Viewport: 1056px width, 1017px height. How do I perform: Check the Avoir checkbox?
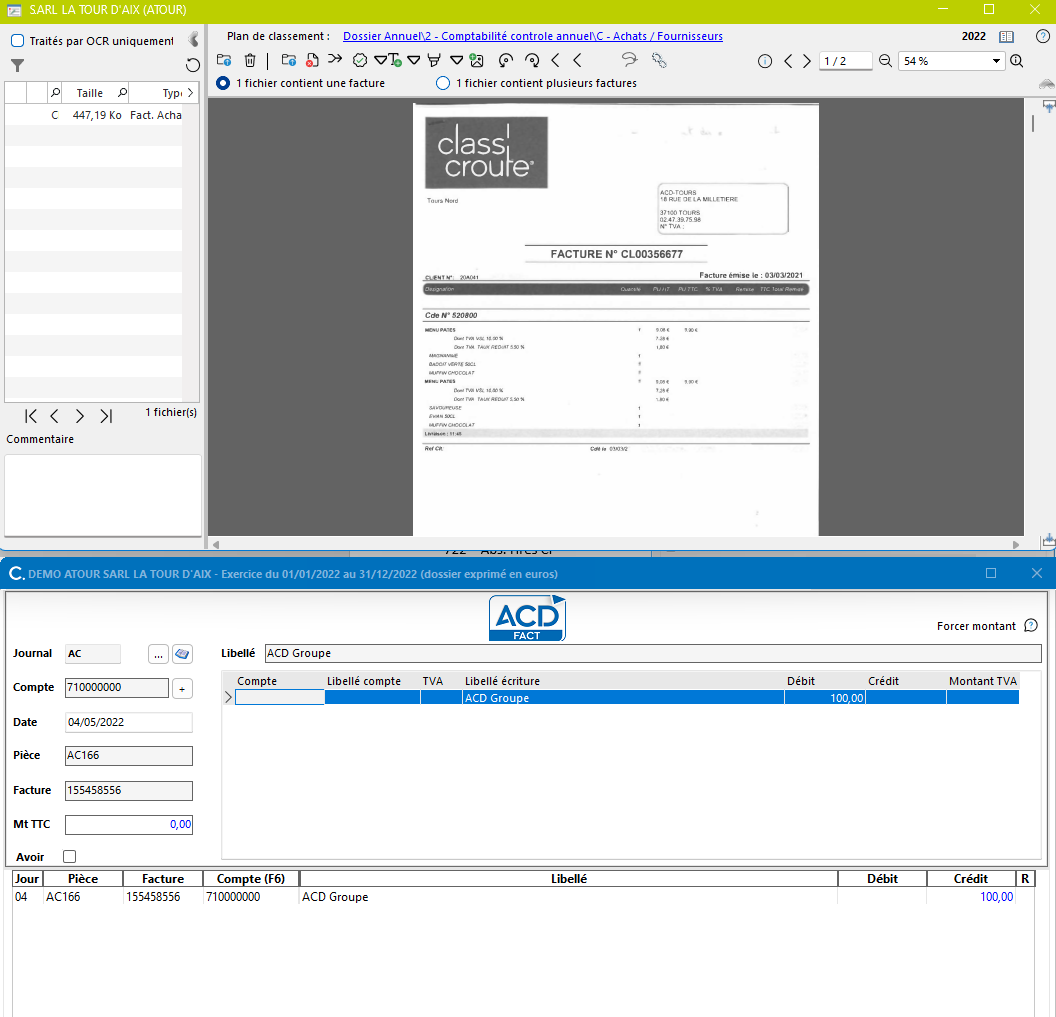(x=69, y=857)
